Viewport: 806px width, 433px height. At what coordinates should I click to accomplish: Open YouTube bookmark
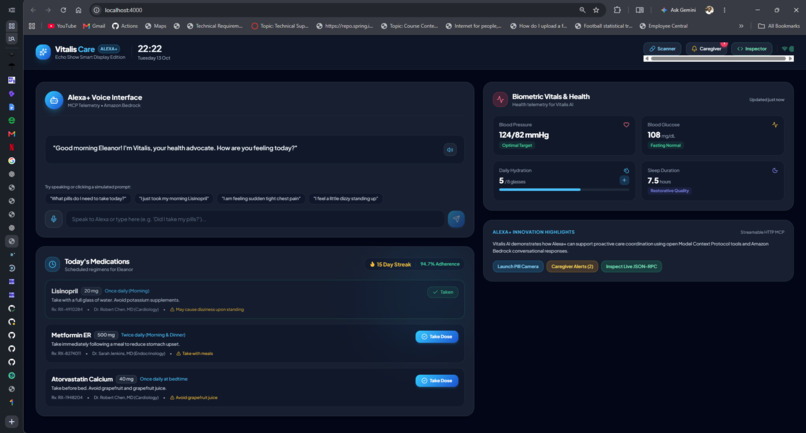62,26
